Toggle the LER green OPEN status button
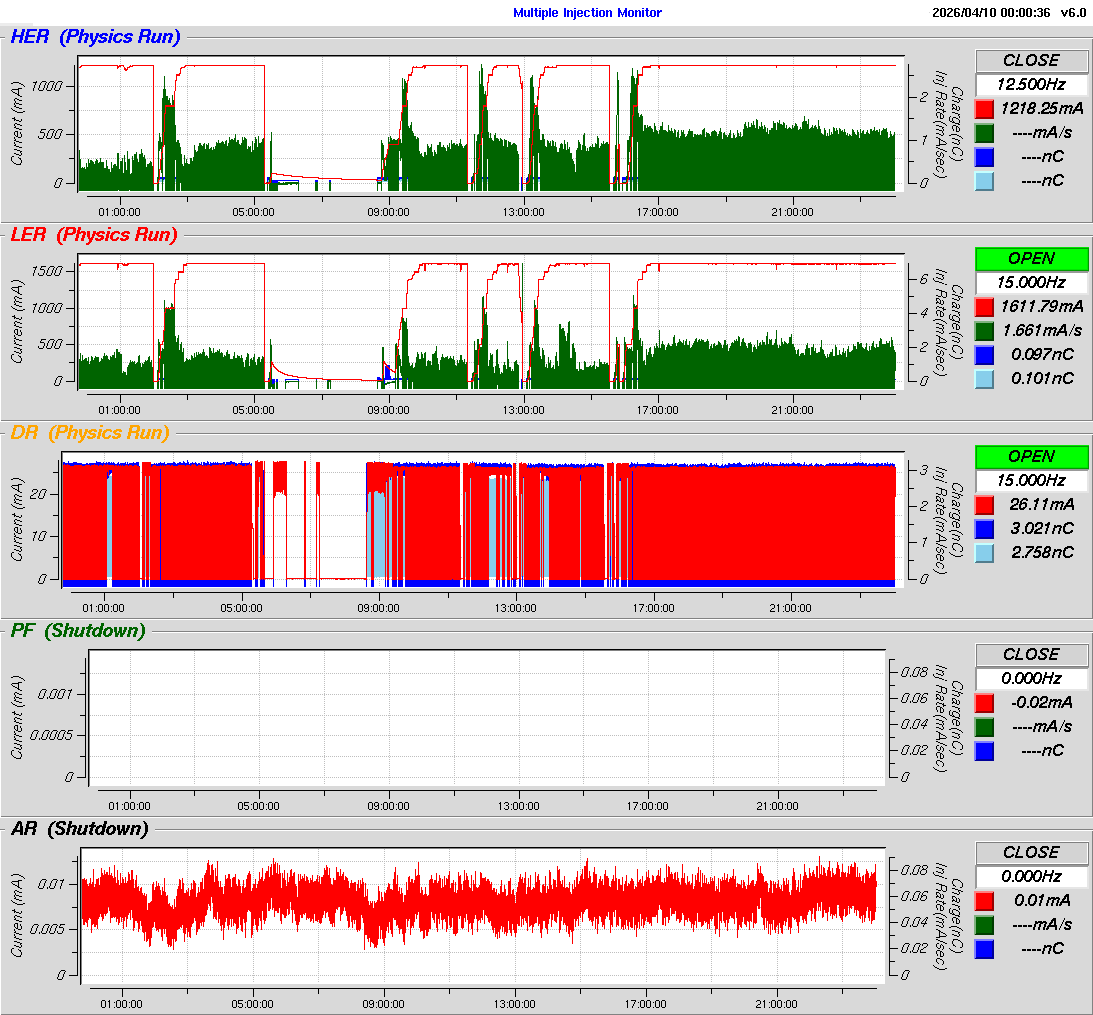The width and height of the screenshot is (1093, 1015). [1031, 258]
